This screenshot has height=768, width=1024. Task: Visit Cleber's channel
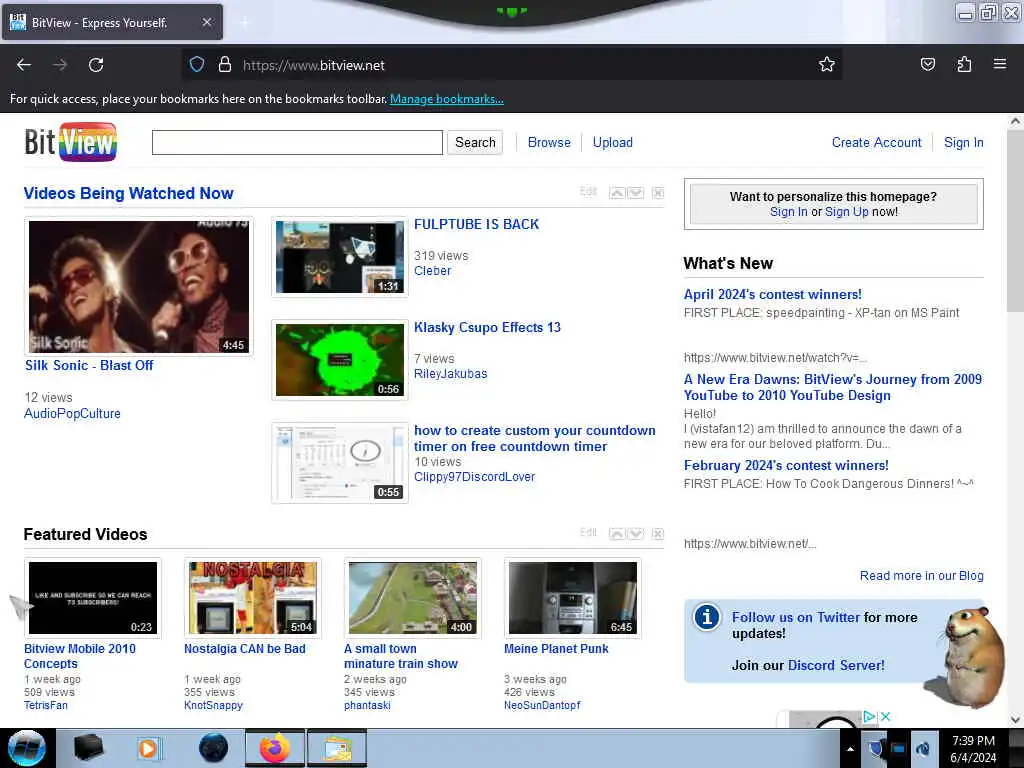click(x=432, y=270)
